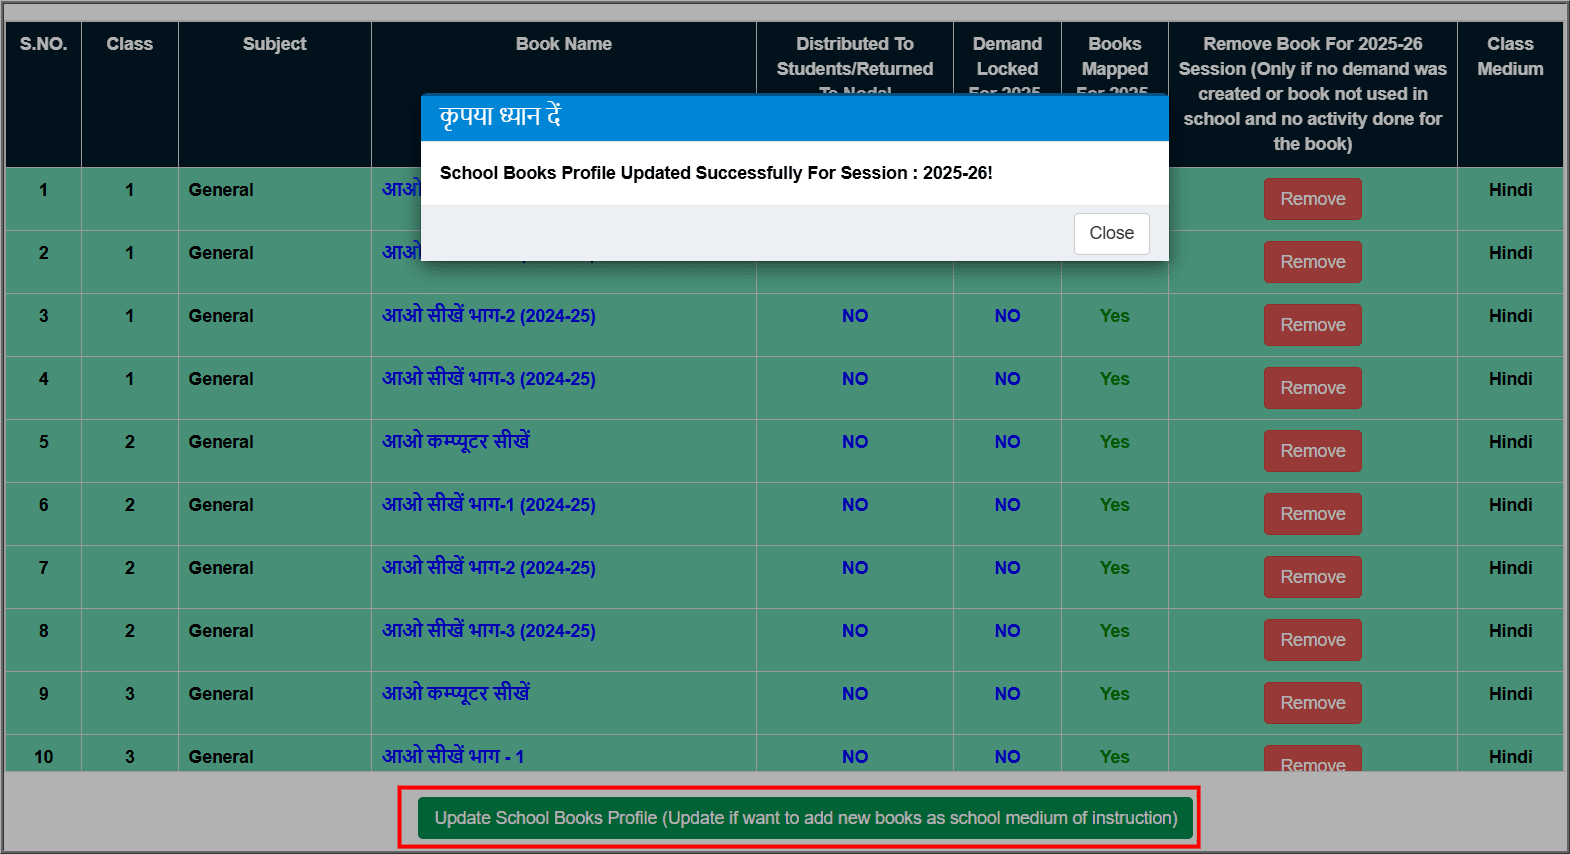Screen dimensions: 1570x854
Task: Remove row 6 class 2 book
Action: pos(1312,514)
